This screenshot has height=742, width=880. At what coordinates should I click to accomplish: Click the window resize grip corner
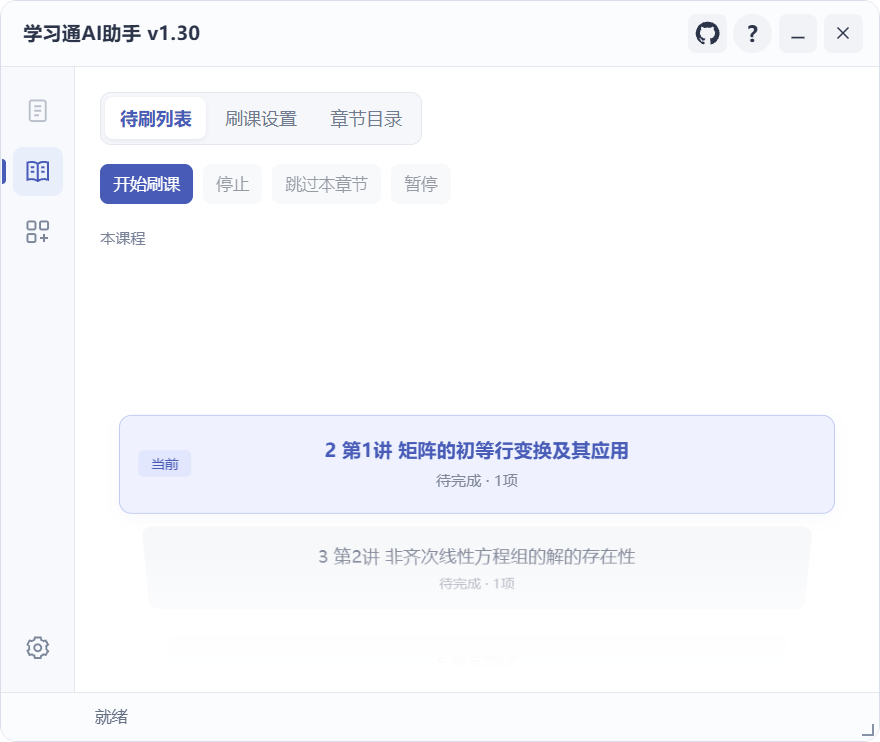(868, 730)
